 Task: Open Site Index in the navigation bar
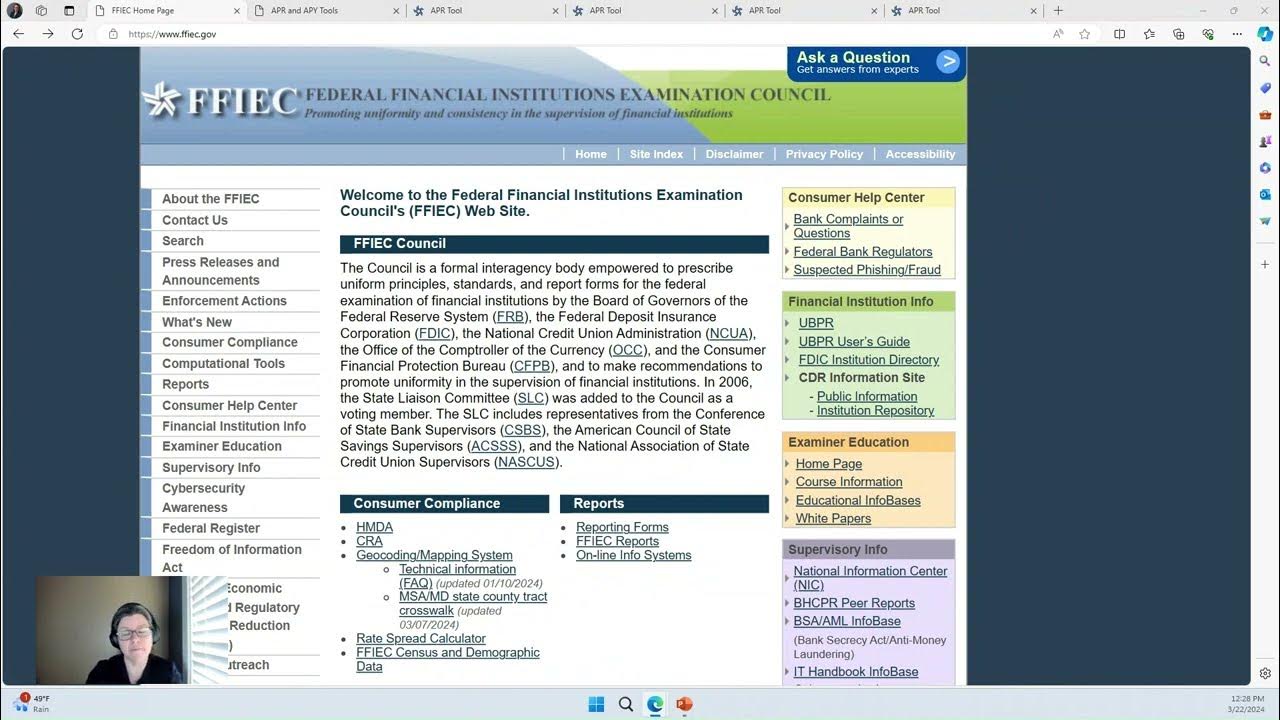(x=656, y=154)
